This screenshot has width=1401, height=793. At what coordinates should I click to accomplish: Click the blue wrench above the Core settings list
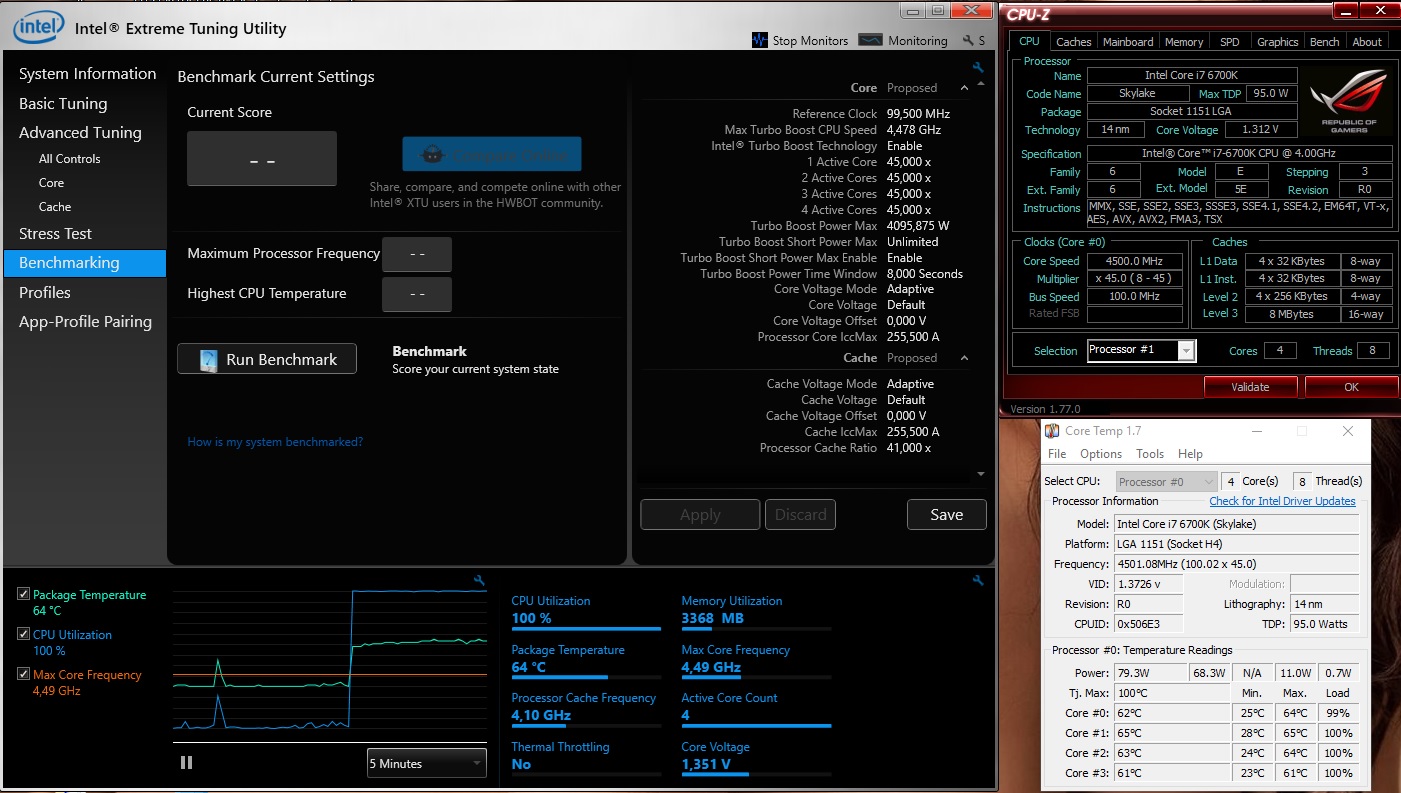click(x=978, y=67)
